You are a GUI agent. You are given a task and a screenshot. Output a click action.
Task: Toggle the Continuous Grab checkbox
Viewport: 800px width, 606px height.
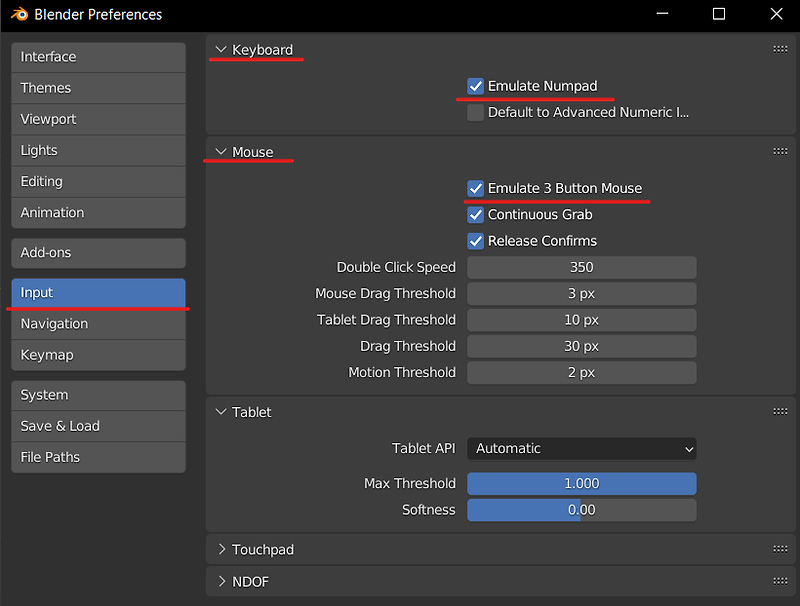pyautogui.click(x=476, y=215)
